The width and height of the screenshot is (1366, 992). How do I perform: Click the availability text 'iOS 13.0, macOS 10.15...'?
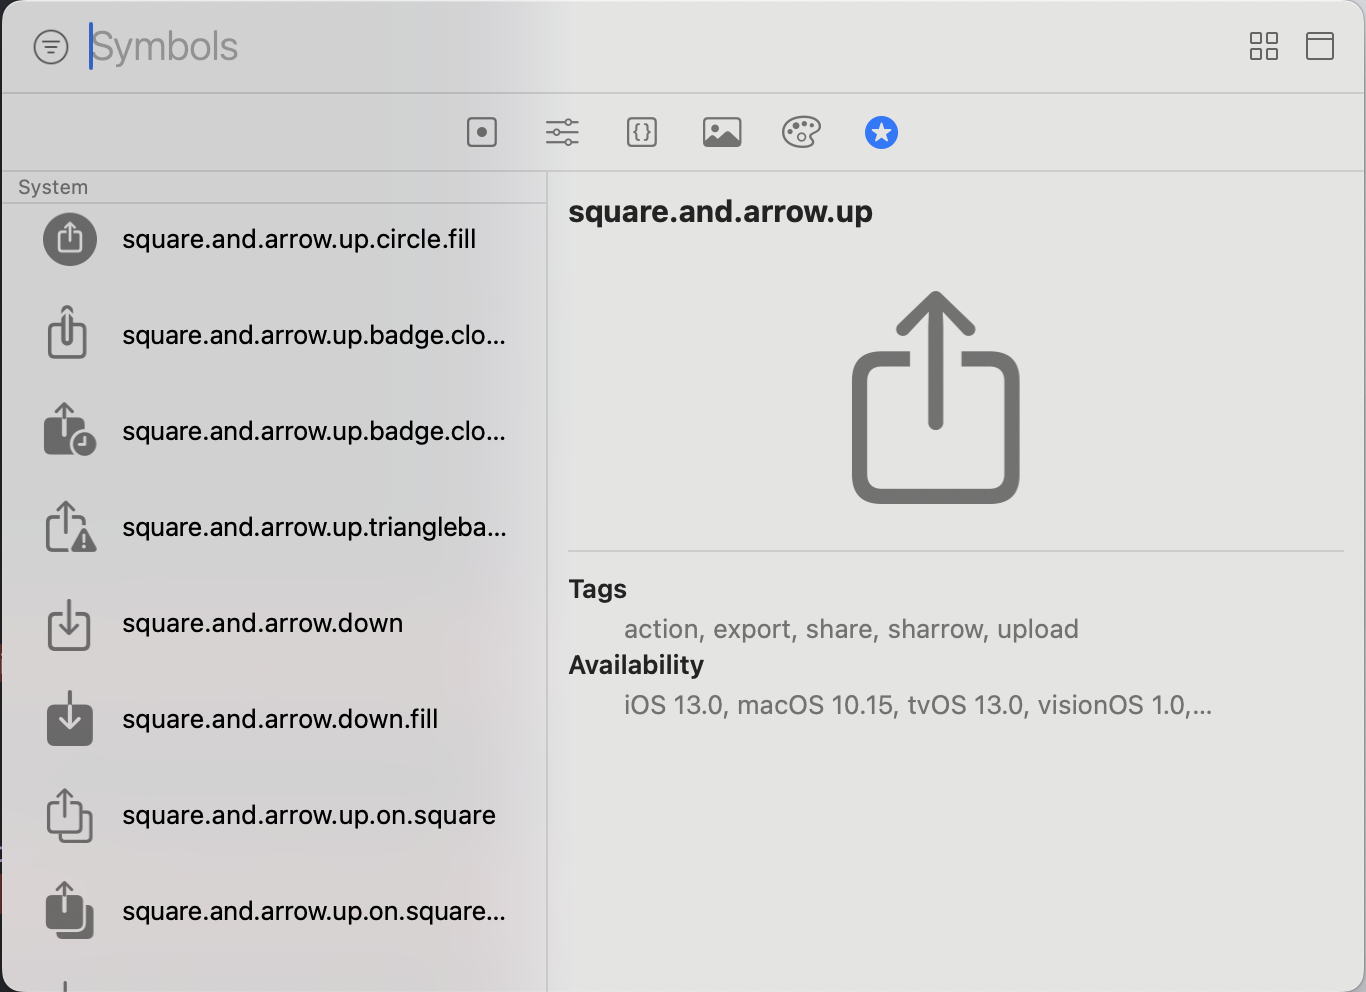click(918, 705)
